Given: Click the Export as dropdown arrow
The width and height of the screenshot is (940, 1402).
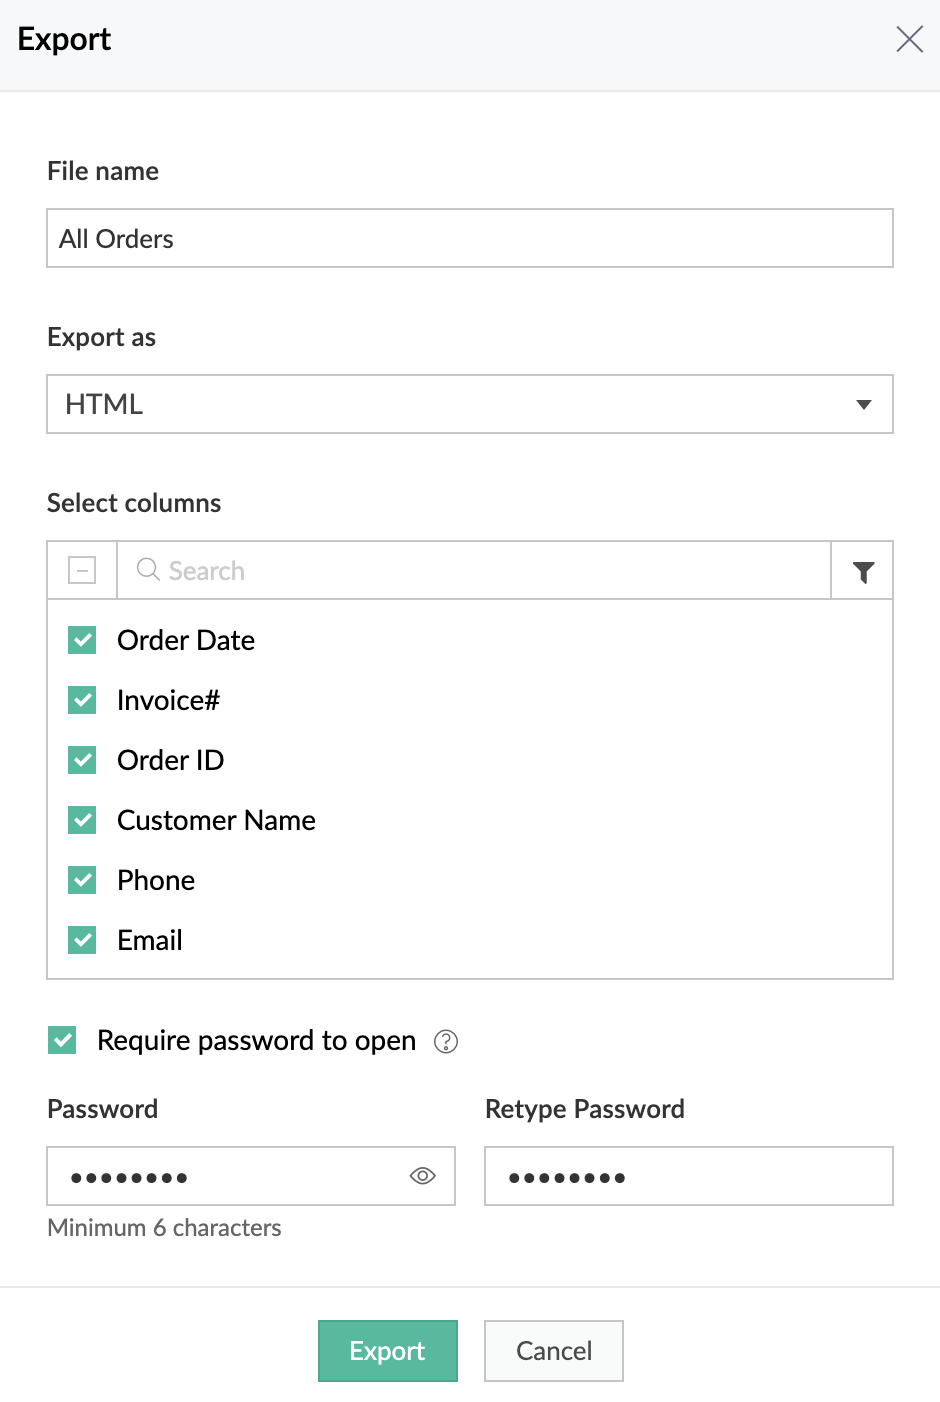Looking at the screenshot, I should 864,405.
